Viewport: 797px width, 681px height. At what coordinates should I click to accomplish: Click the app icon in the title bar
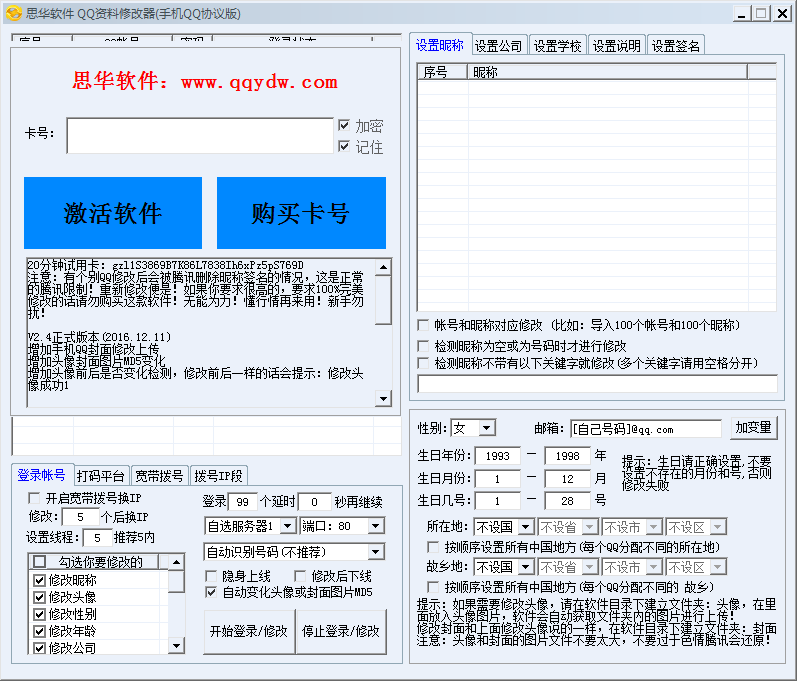pyautogui.click(x=12, y=14)
